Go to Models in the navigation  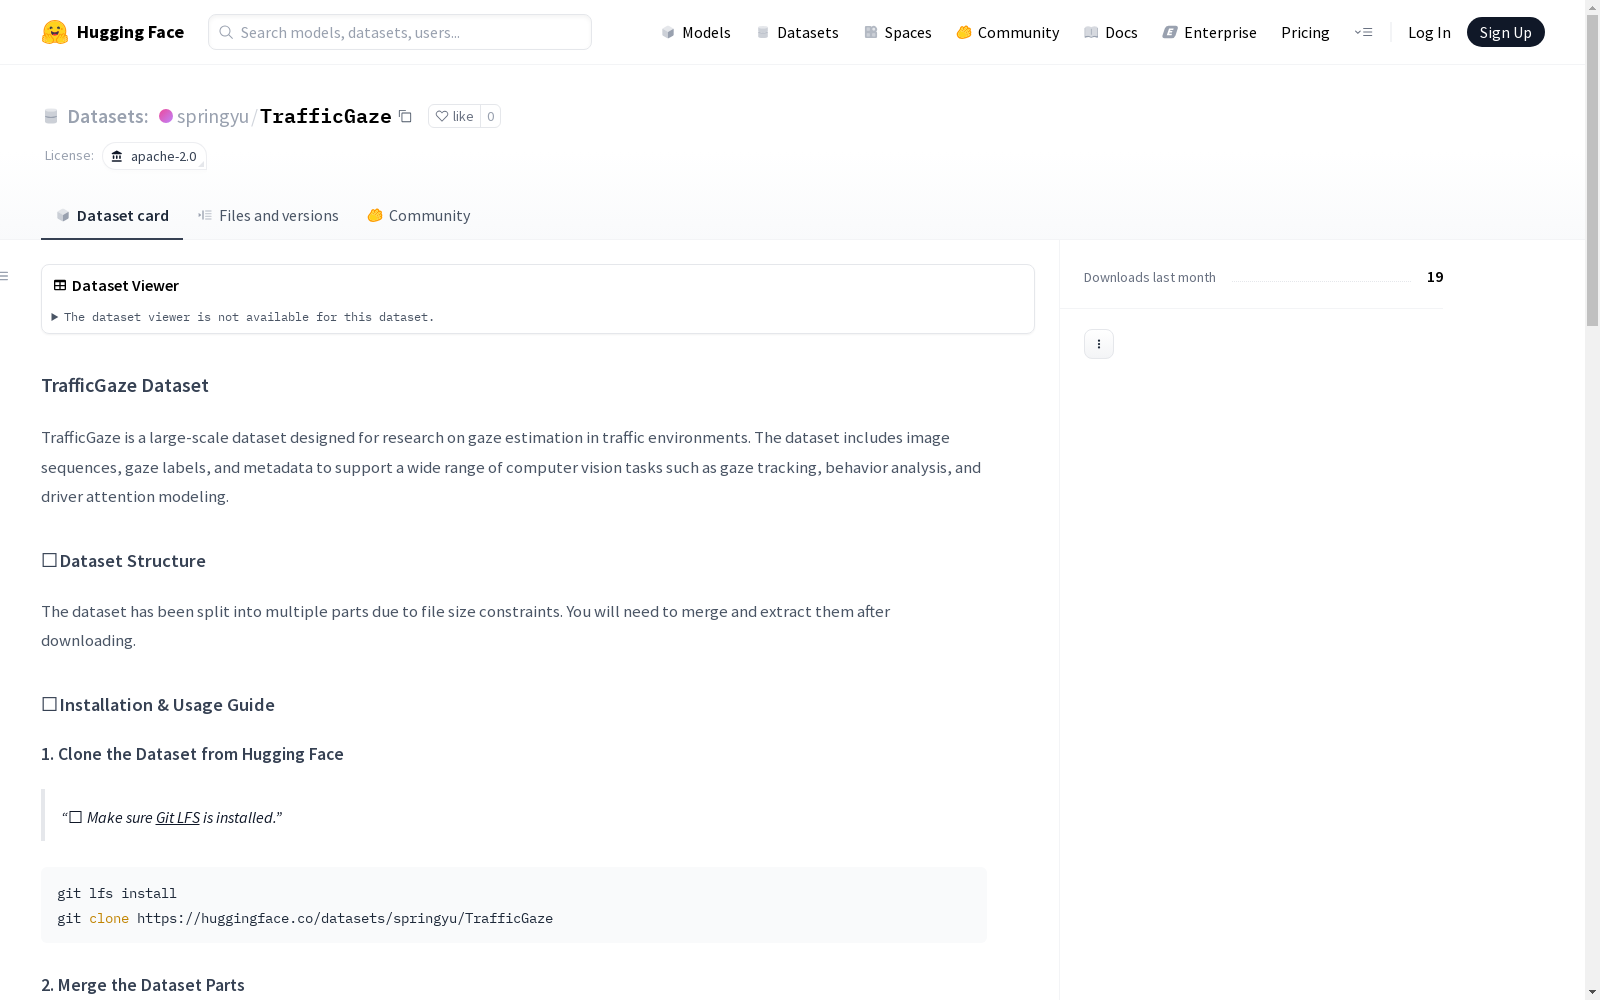click(x=696, y=32)
